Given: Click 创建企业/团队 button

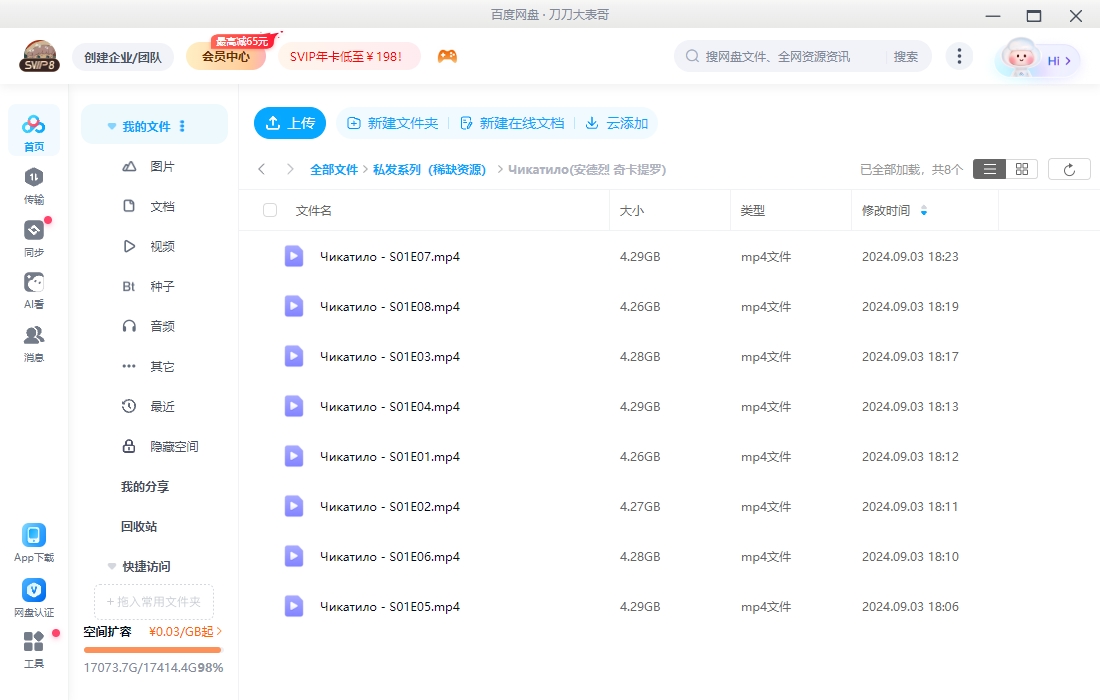Looking at the screenshot, I should [x=123, y=57].
